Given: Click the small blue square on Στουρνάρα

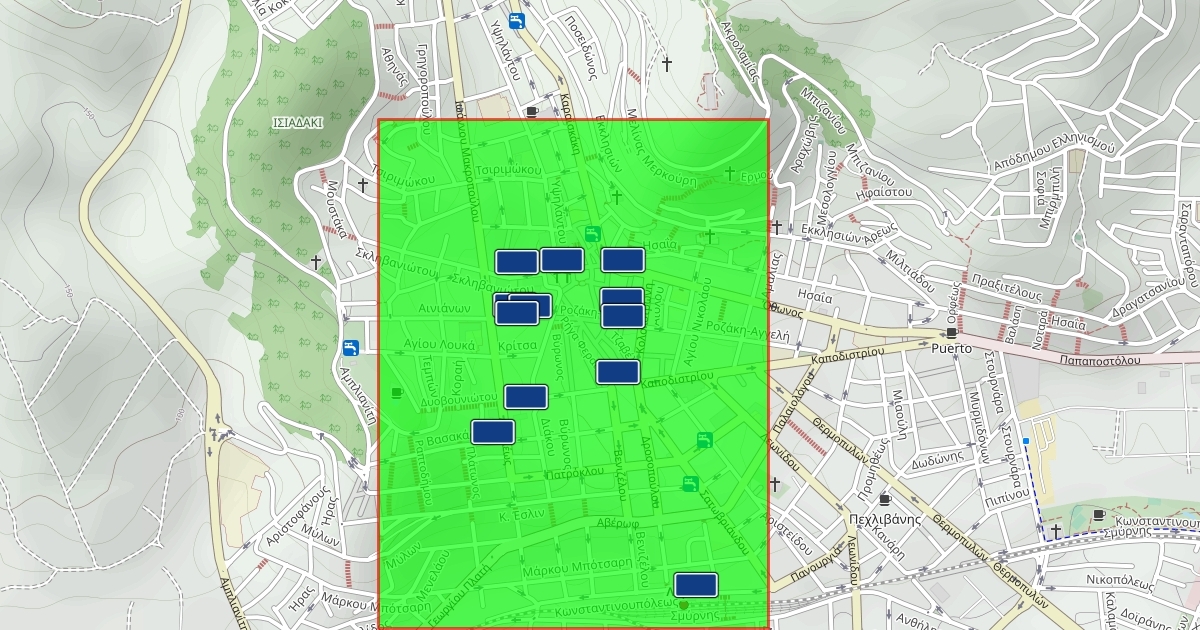Looking at the screenshot, I should [1026, 441].
